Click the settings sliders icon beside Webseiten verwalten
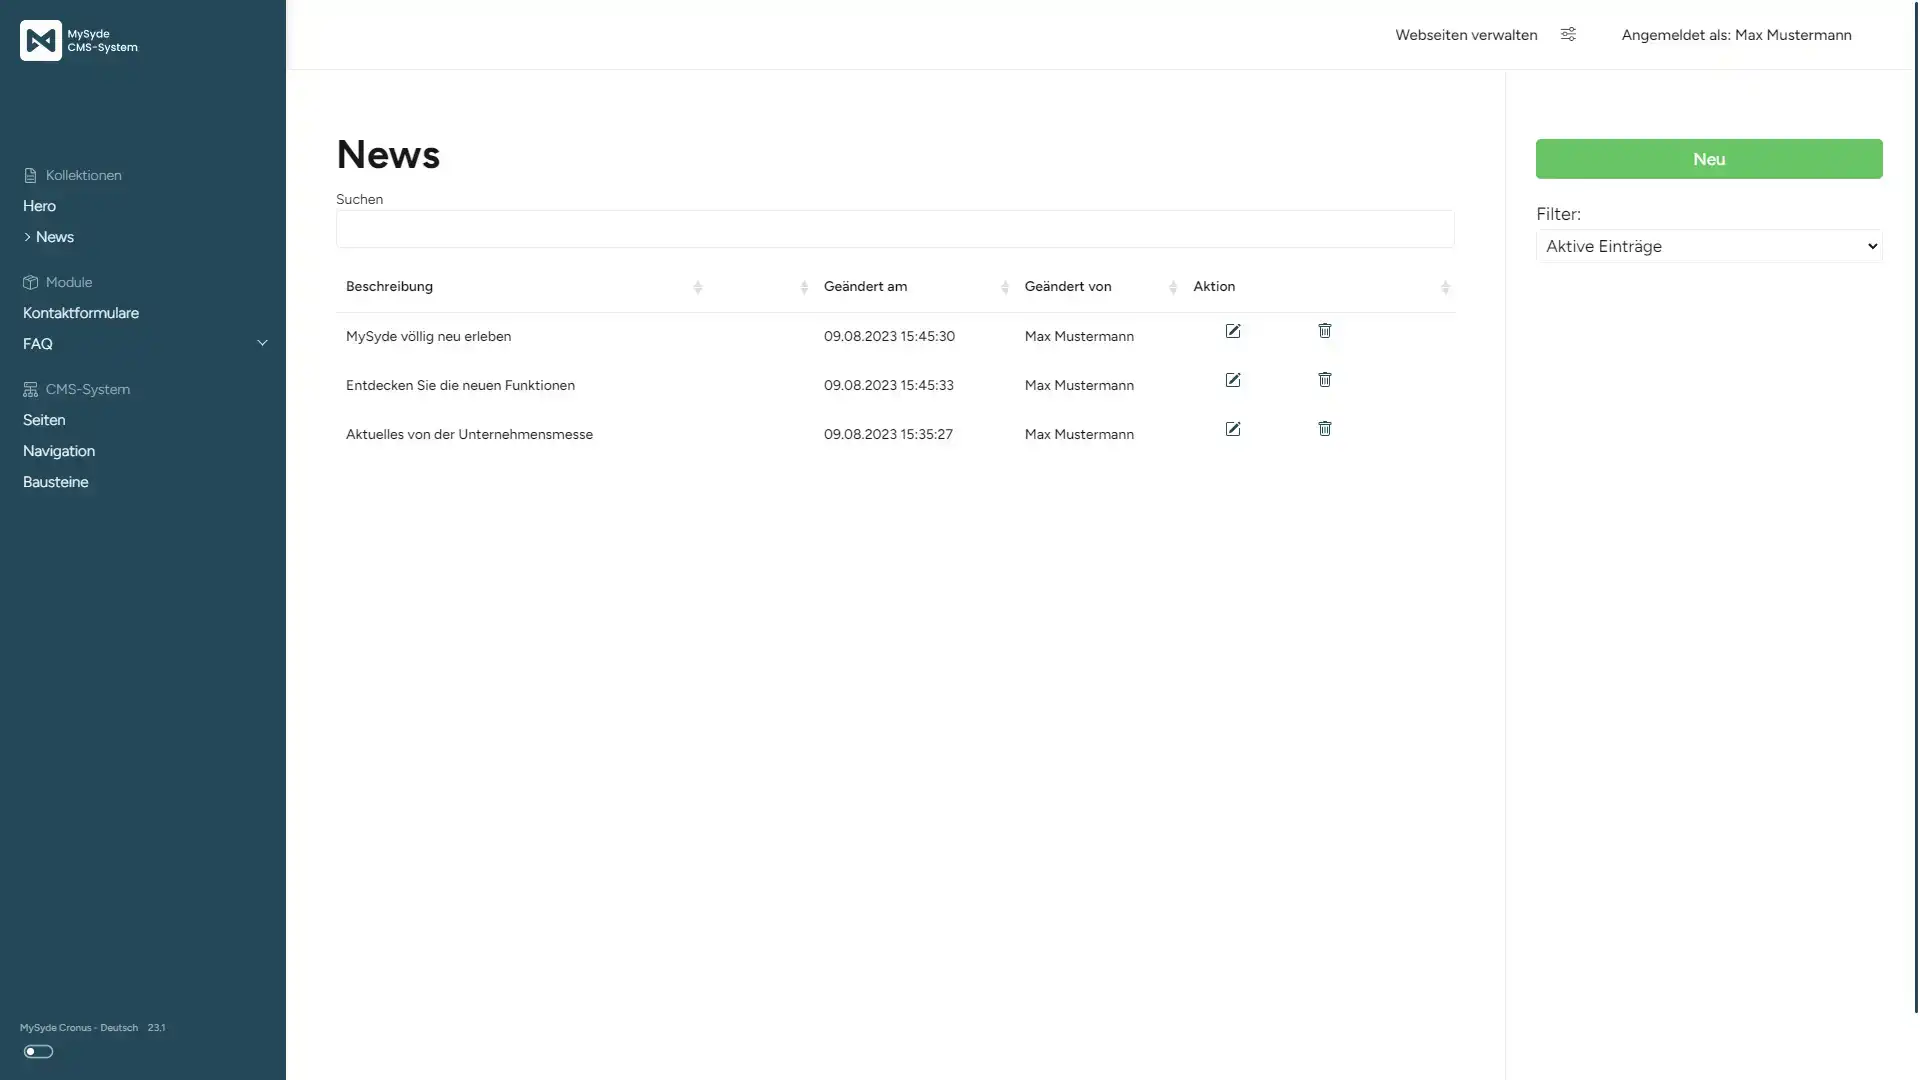The width and height of the screenshot is (1920, 1080). [1568, 35]
